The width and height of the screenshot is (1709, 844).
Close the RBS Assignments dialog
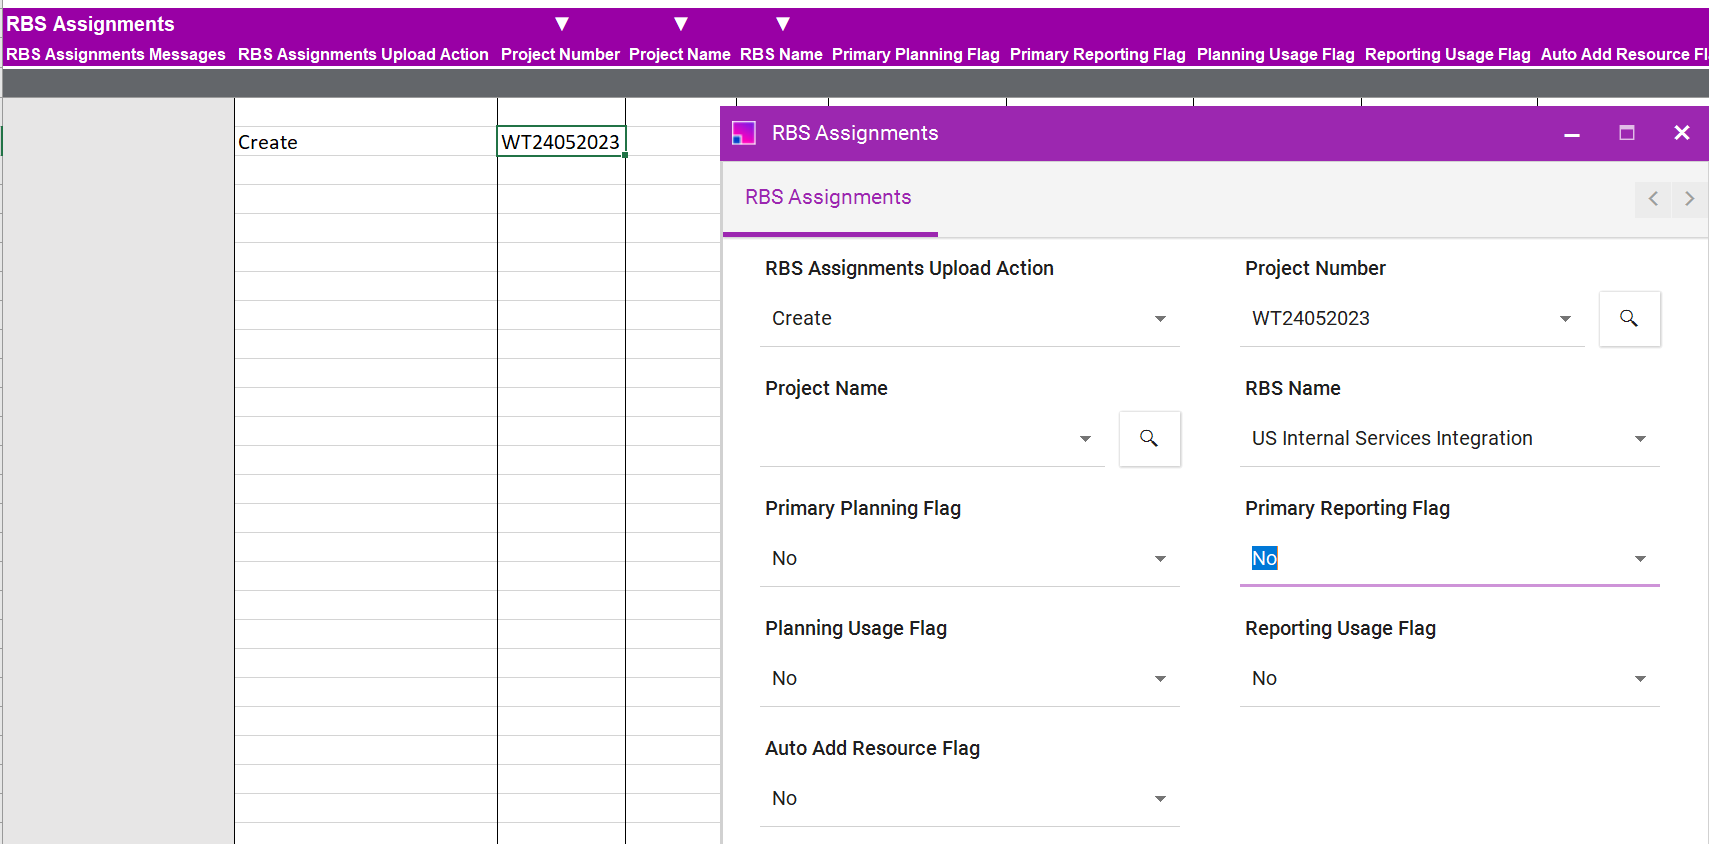coord(1682,133)
